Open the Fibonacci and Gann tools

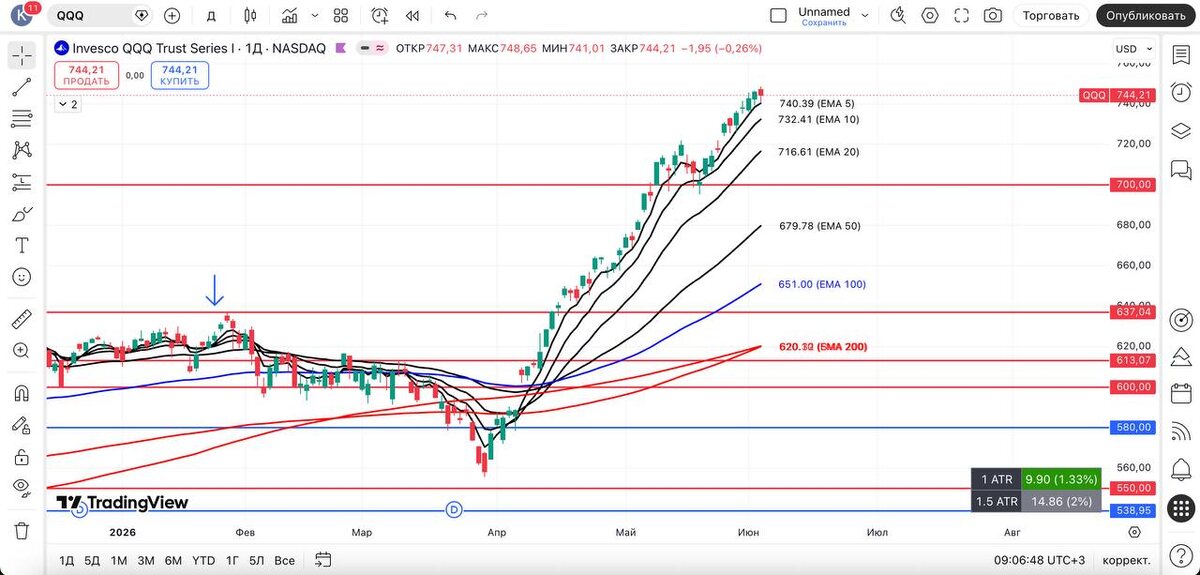pyautogui.click(x=22, y=119)
